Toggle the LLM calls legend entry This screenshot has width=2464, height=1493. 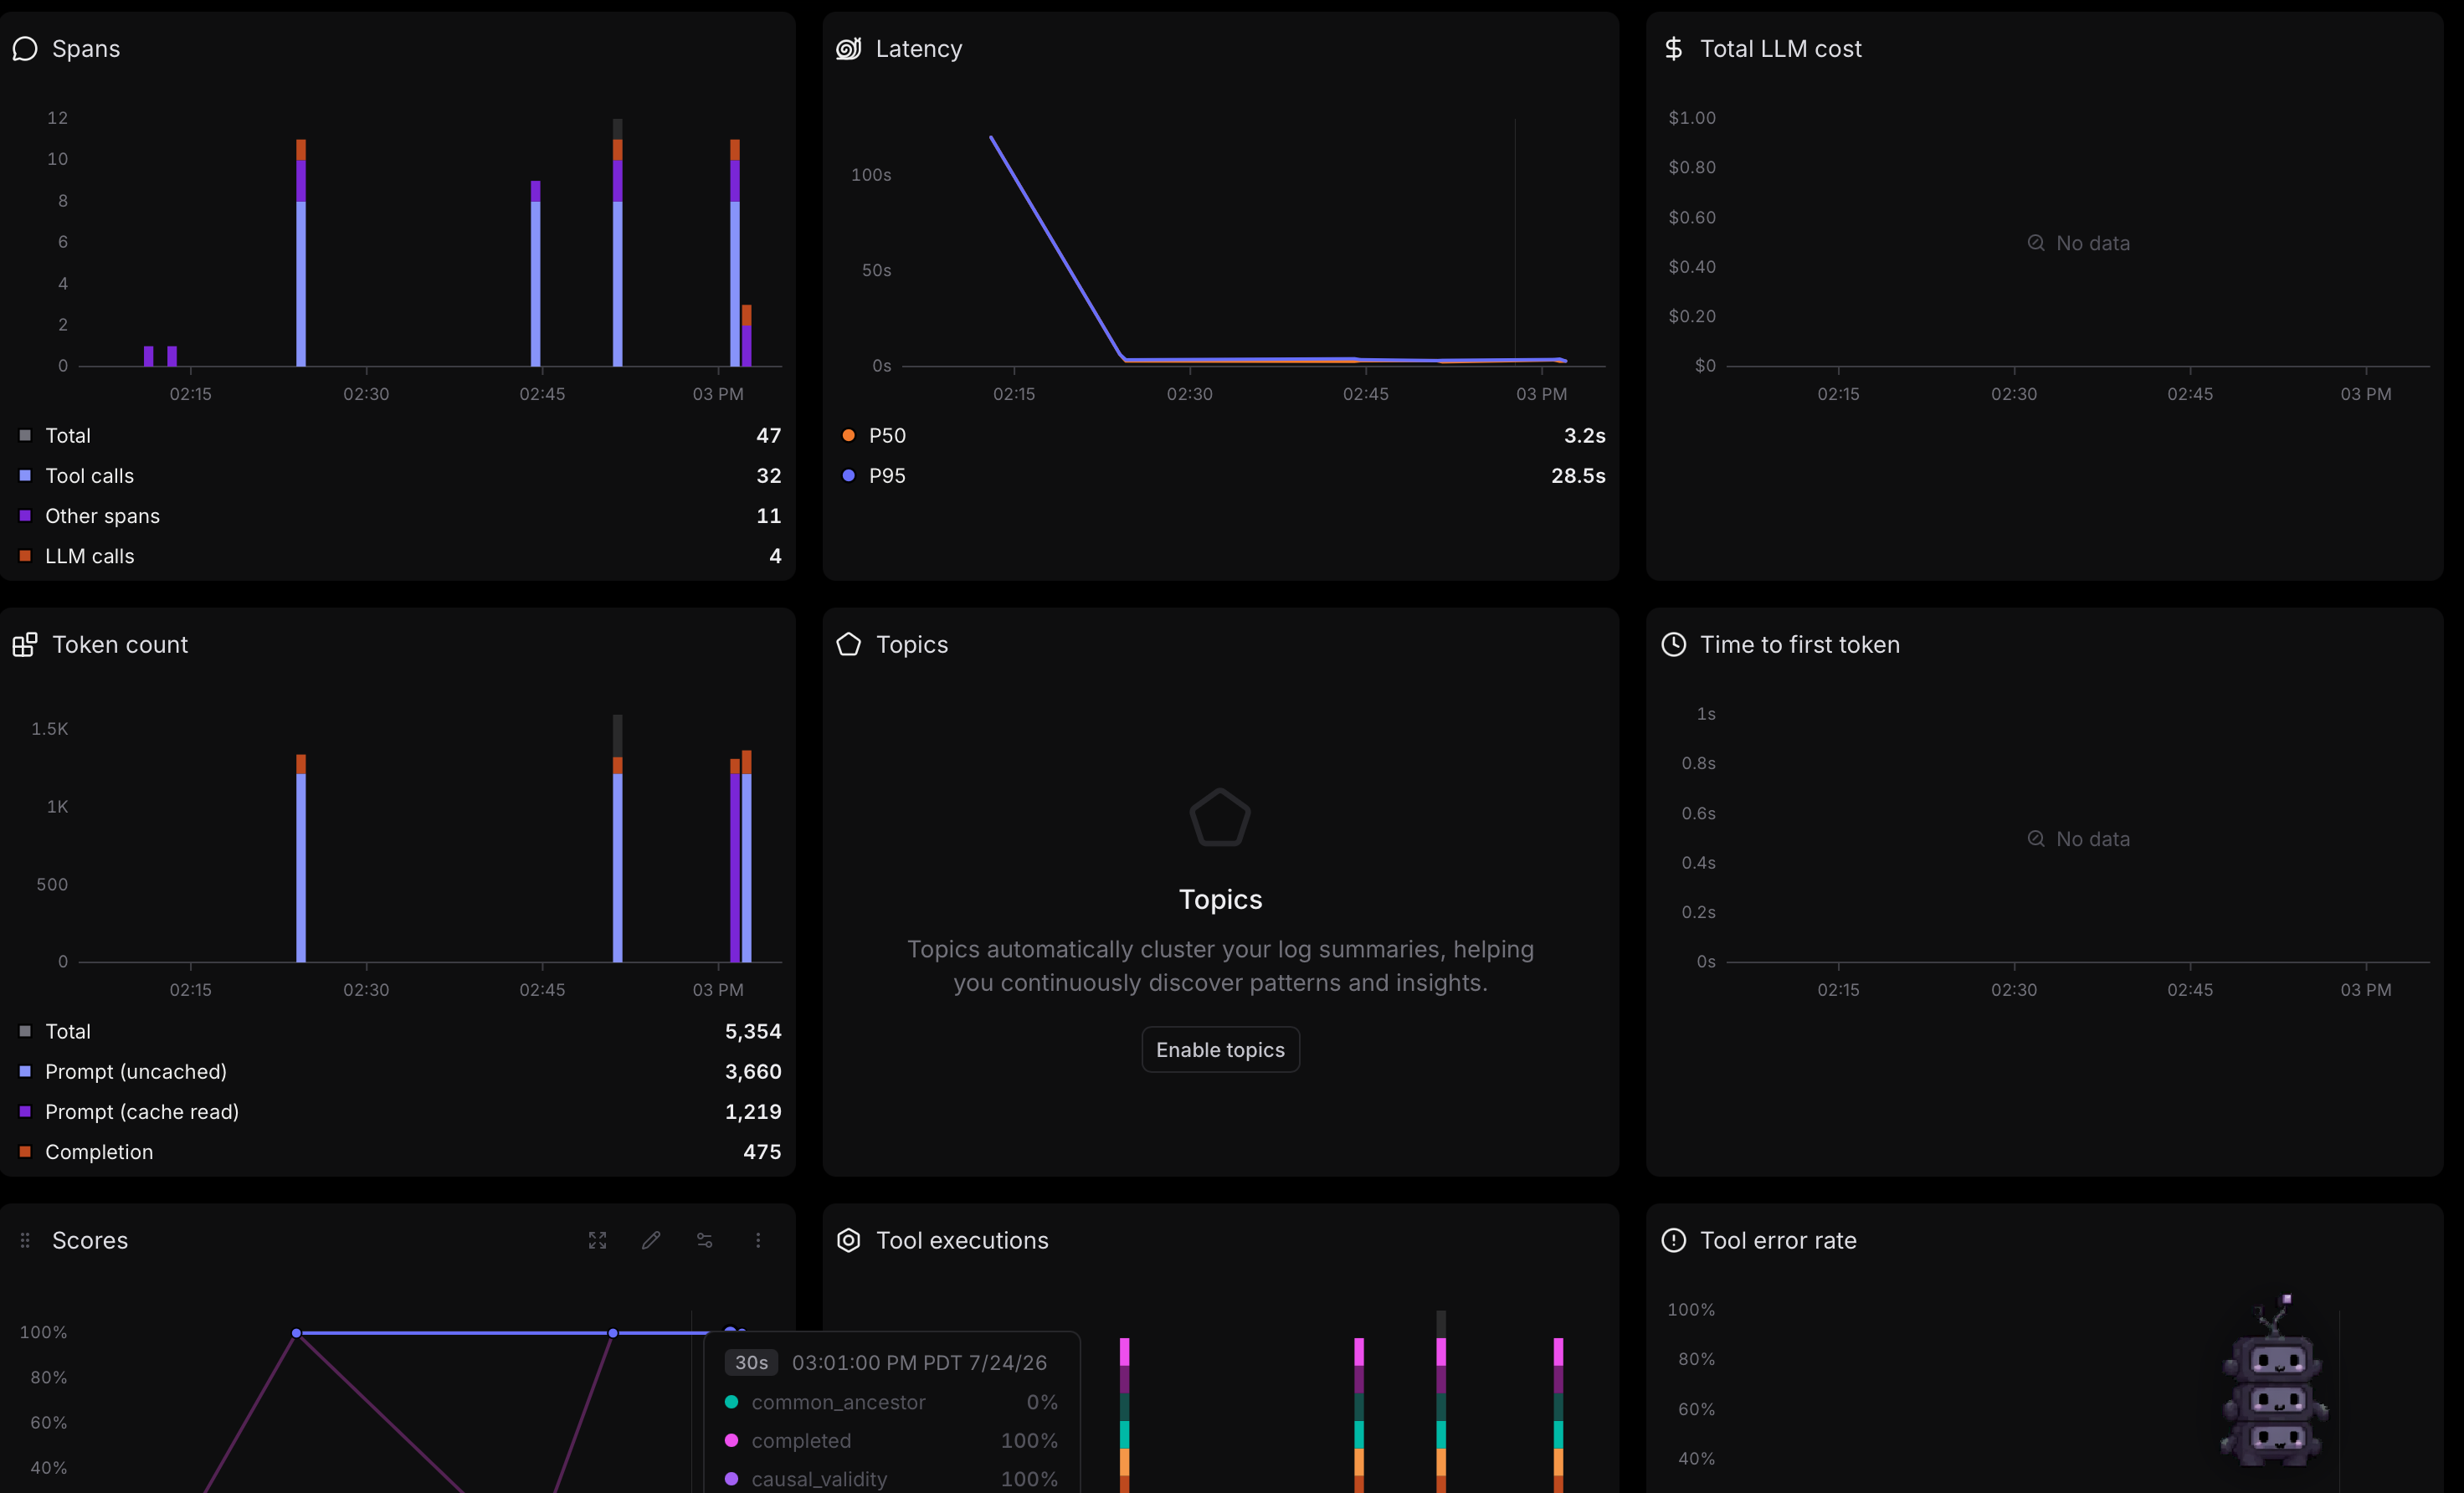[400, 556]
